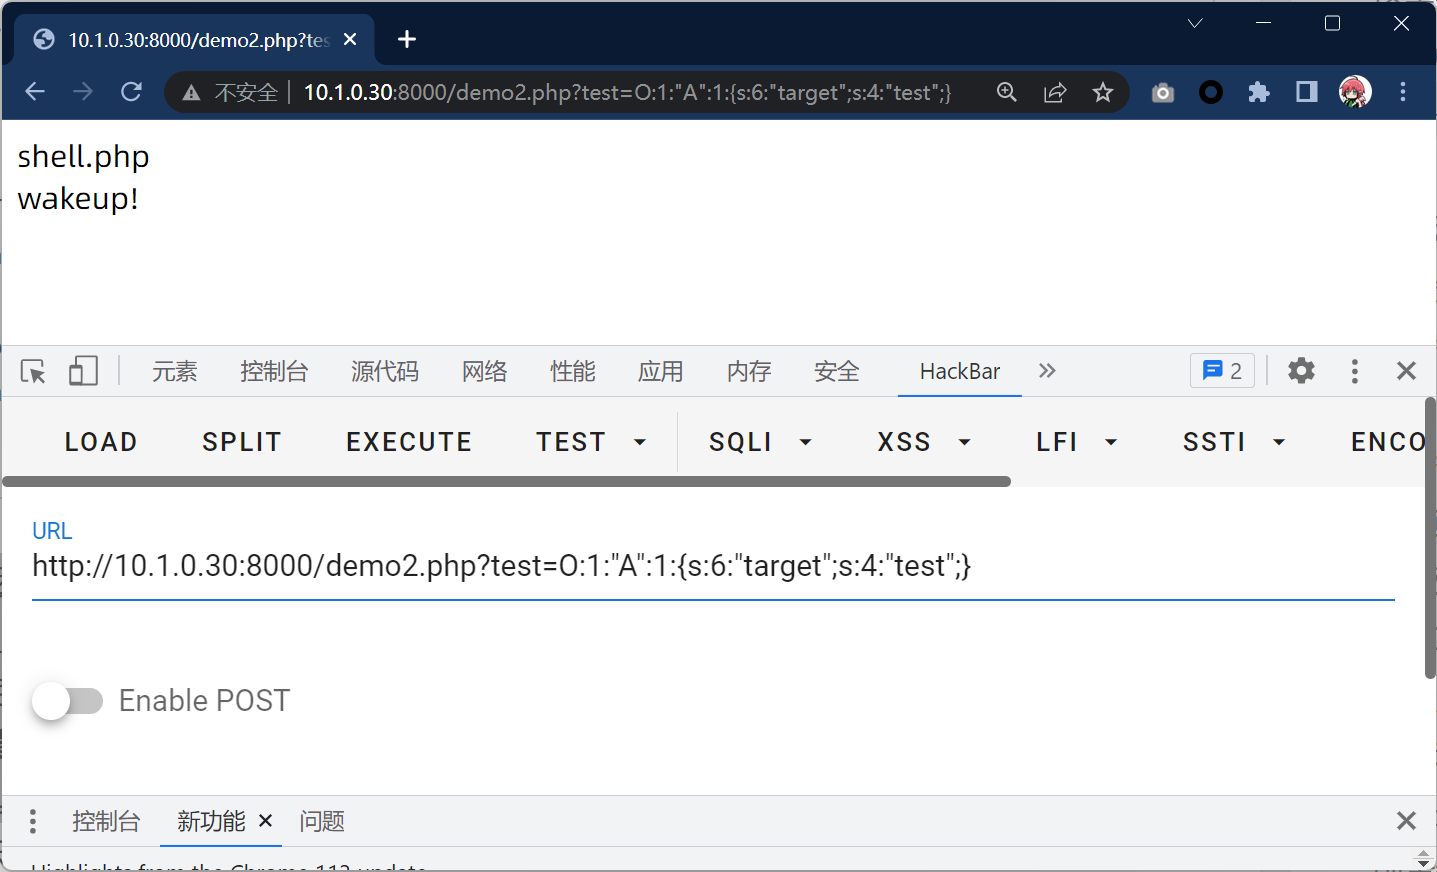Click the LOAD button in HackBar
The width and height of the screenshot is (1437, 872).
[x=101, y=442]
